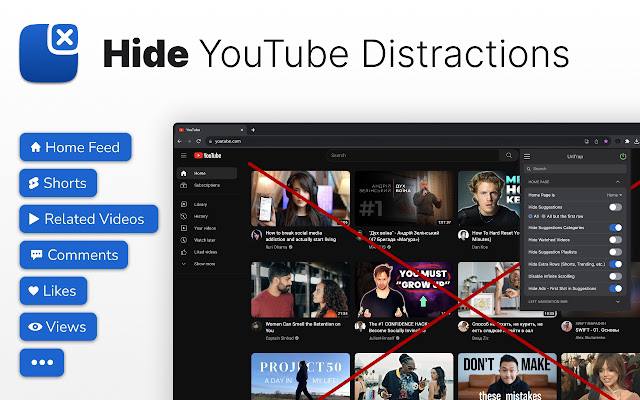
Task: Open Library in YouTube sidebar
Action: (207, 204)
